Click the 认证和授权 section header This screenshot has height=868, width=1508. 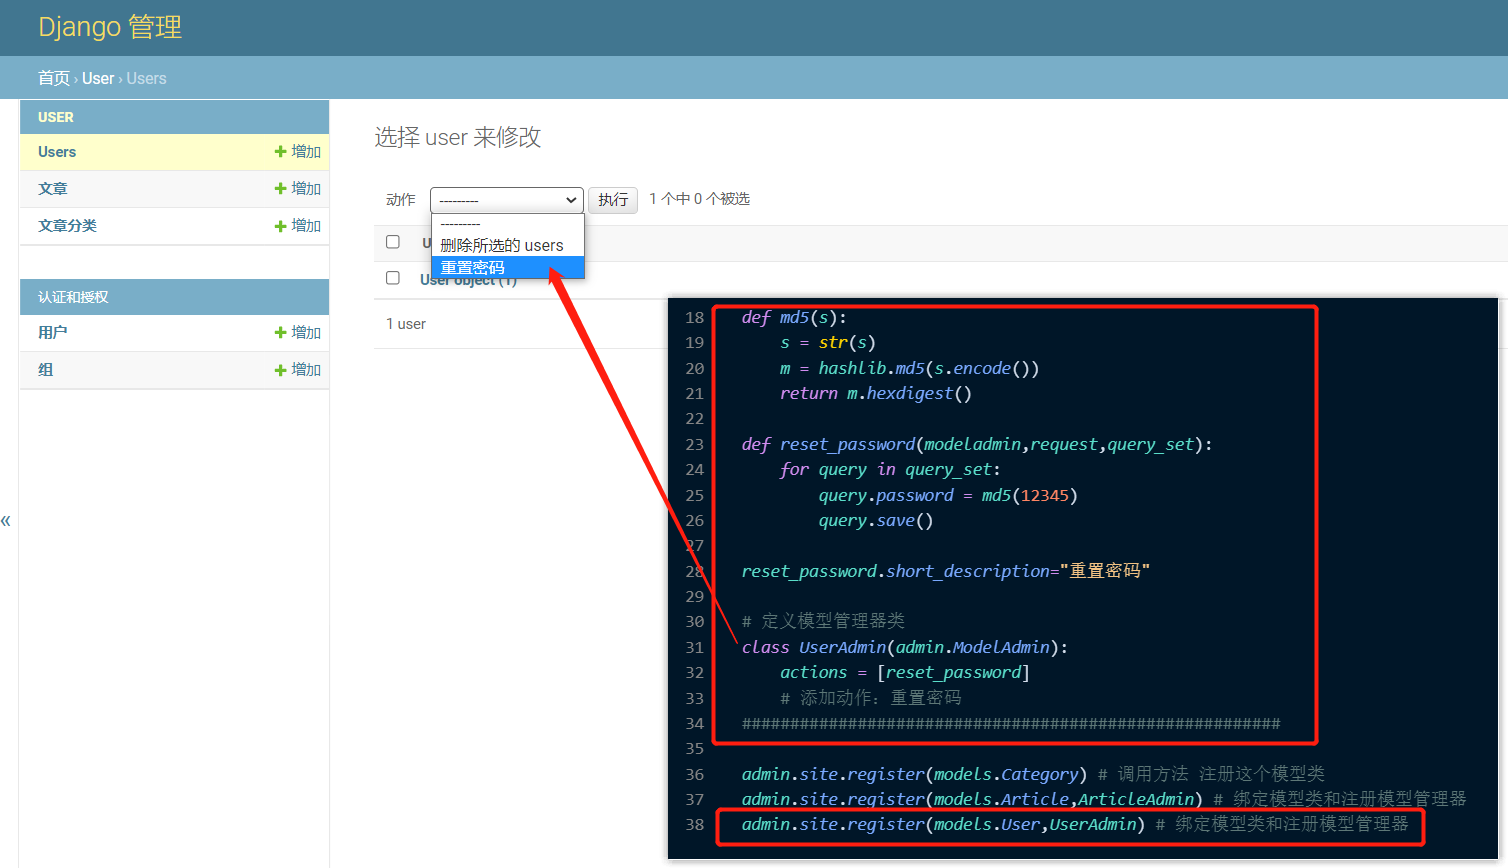pyautogui.click(x=73, y=297)
